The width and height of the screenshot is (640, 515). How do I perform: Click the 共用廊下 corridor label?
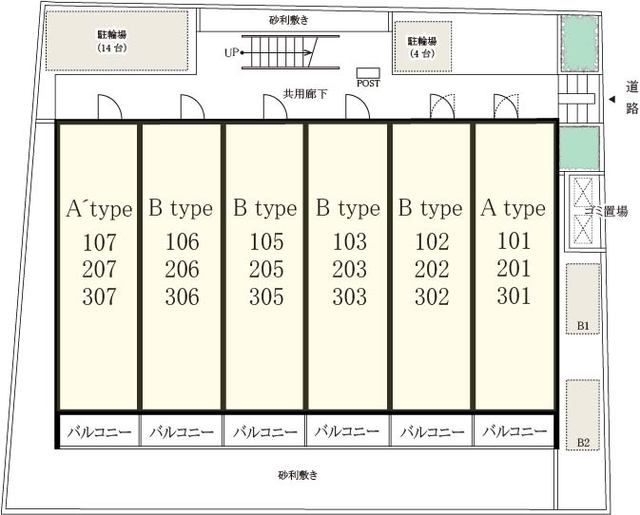tap(300, 94)
